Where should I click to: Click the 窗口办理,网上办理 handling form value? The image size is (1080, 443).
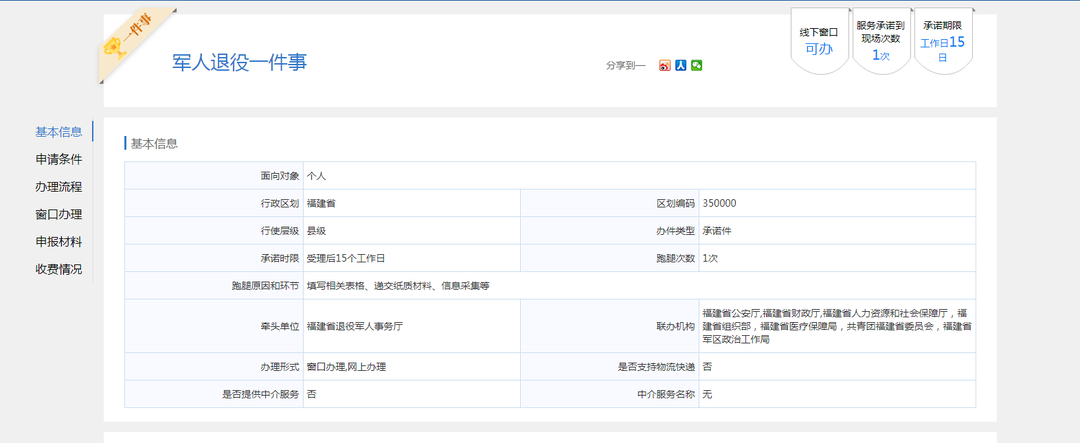[346, 367]
